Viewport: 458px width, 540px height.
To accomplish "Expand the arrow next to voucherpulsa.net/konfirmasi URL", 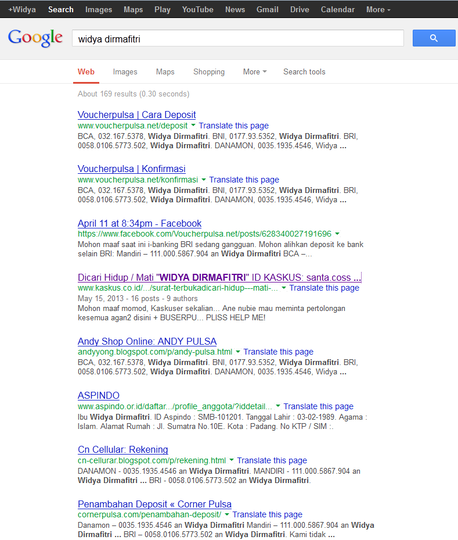I will [x=204, y=179].
